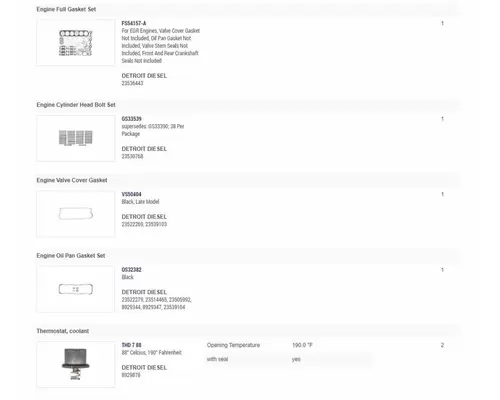The height and width of the screenshot is (400, 500).
Task: Select the Engine Cylinder Head Bolt Set heading
Action: 76,105
